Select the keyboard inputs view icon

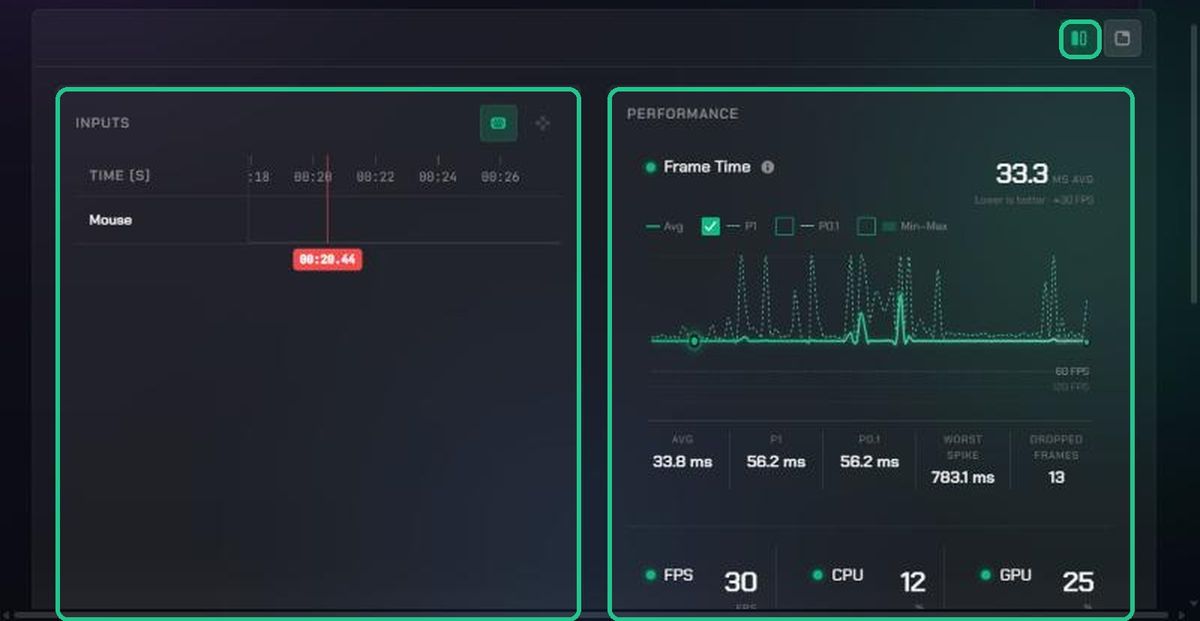coord(498,123)
